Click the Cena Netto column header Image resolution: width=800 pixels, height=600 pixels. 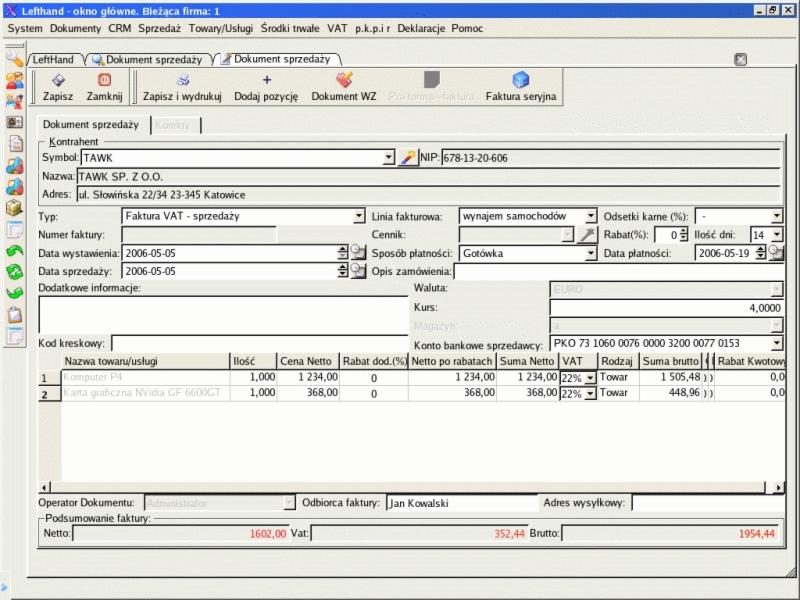coord(305,361)
